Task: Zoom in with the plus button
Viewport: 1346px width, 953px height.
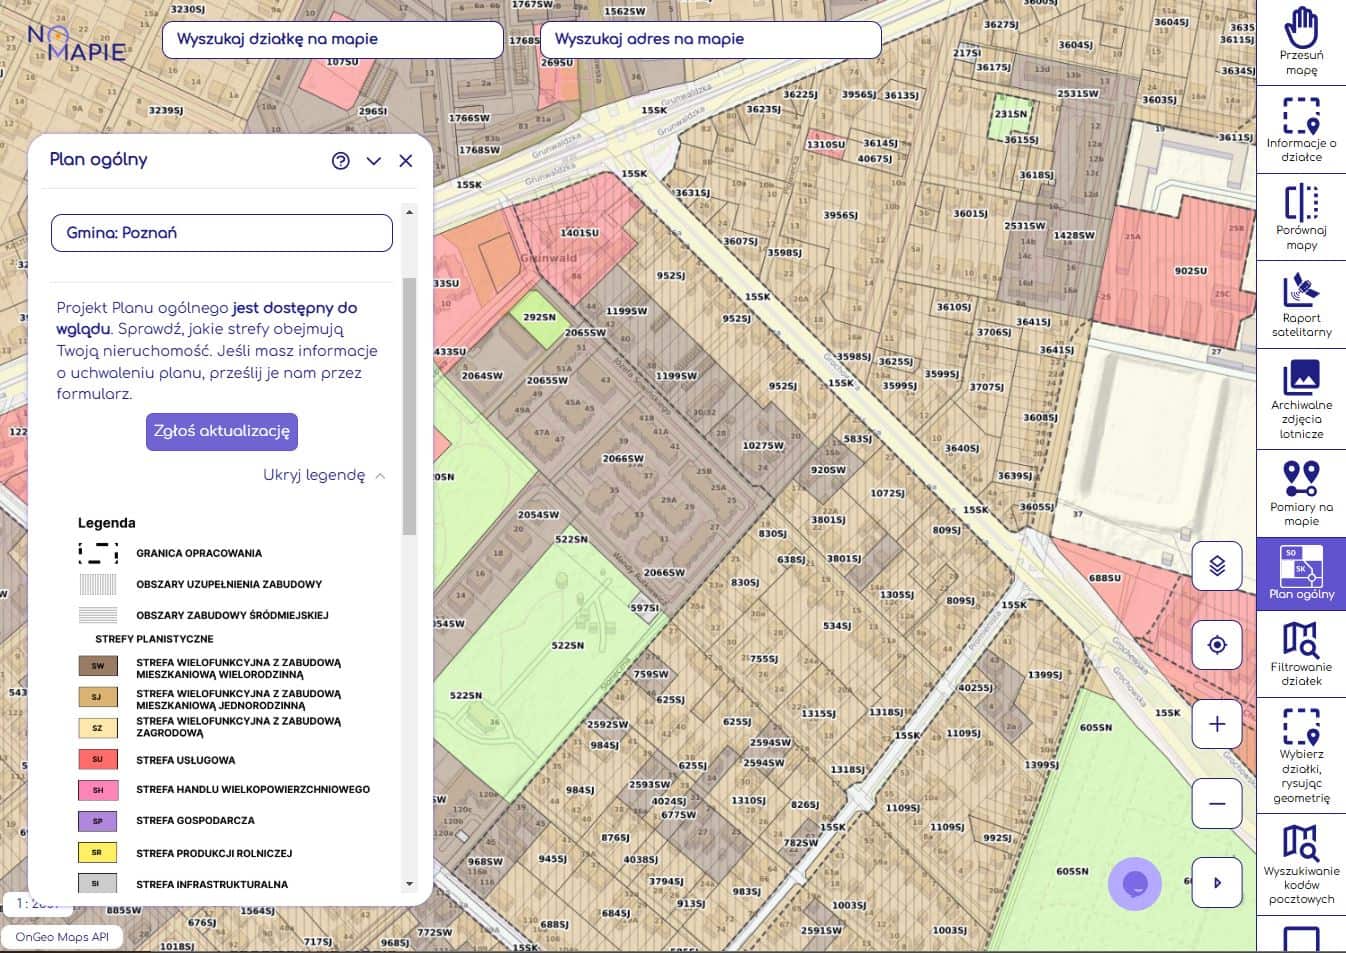Action: (x=1217, y=724)
